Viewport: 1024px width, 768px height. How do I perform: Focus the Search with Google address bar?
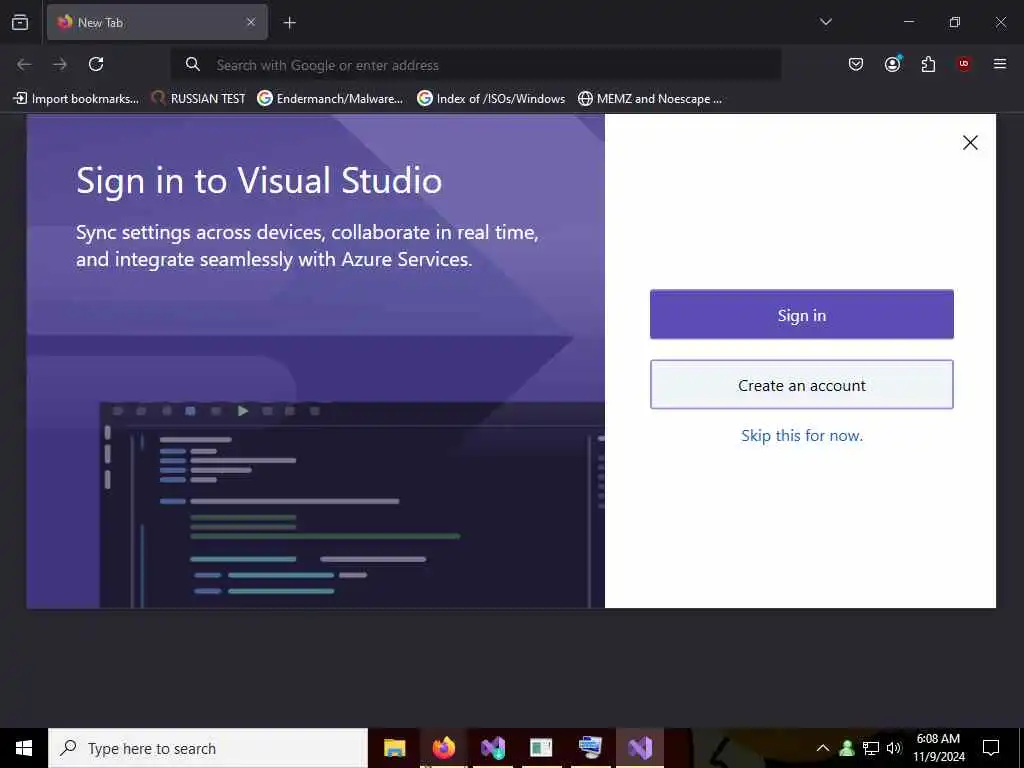tap(475, 65)
